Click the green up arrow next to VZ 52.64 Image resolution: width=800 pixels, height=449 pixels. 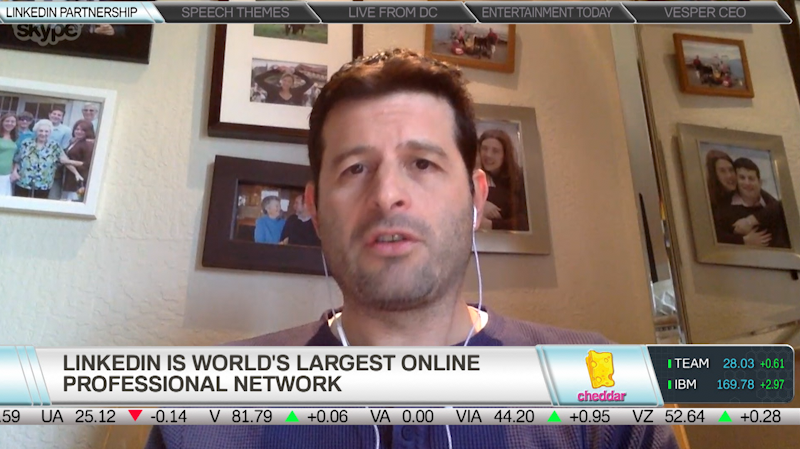[725, 416]
